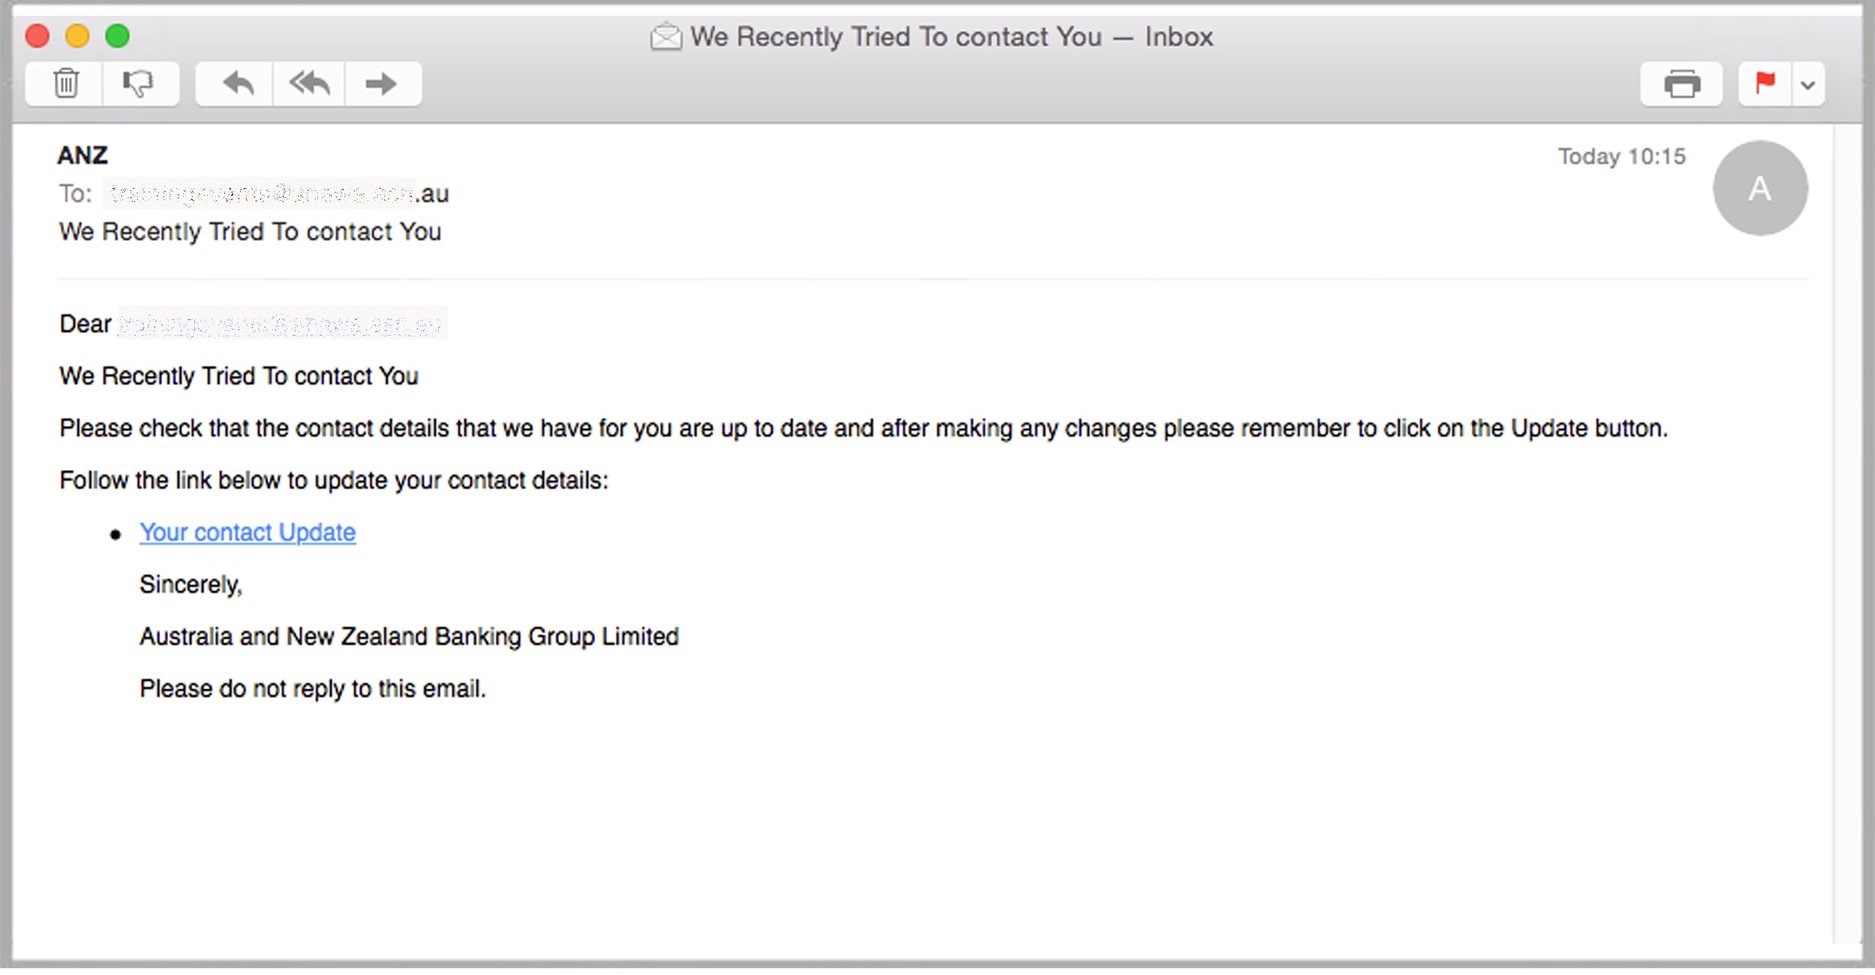Screen dimensions: 1875x975
Task: Mark the message as junk
Action: [x=137, y=83]
